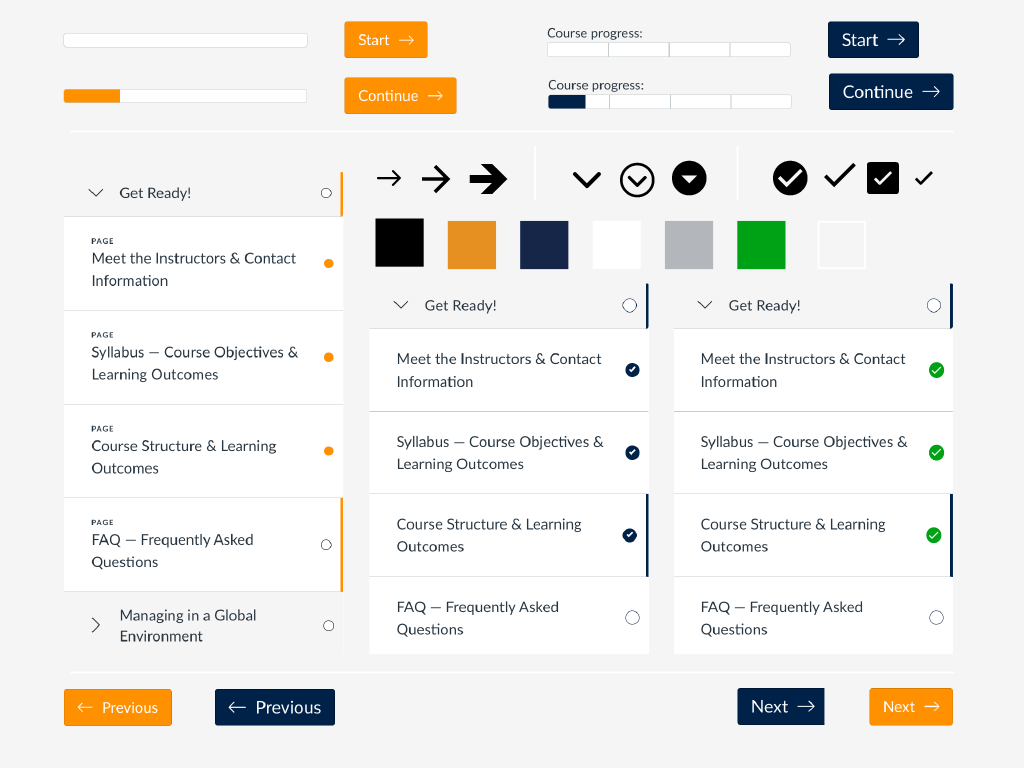Select the Syllabus — Course Objectives page
Viewport: 1024px width, 768px height.
[x=195, y=362]
